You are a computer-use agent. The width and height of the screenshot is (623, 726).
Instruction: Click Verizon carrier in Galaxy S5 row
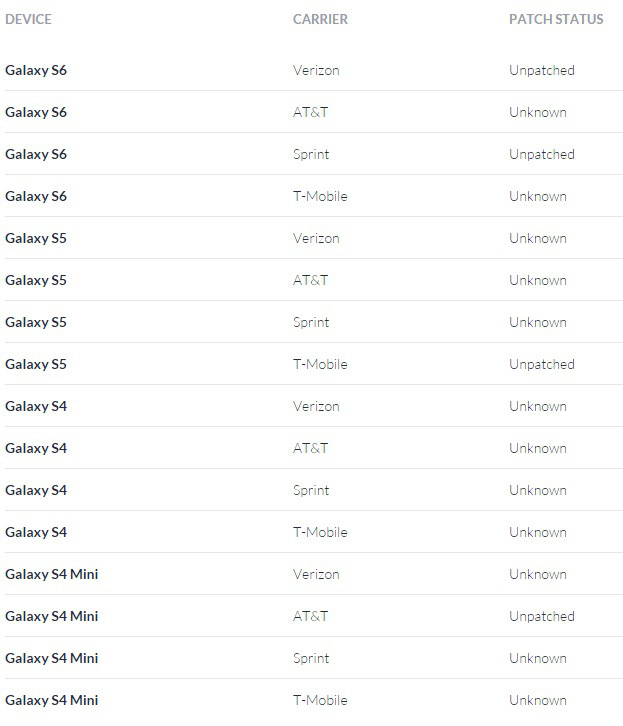point(316,239)
